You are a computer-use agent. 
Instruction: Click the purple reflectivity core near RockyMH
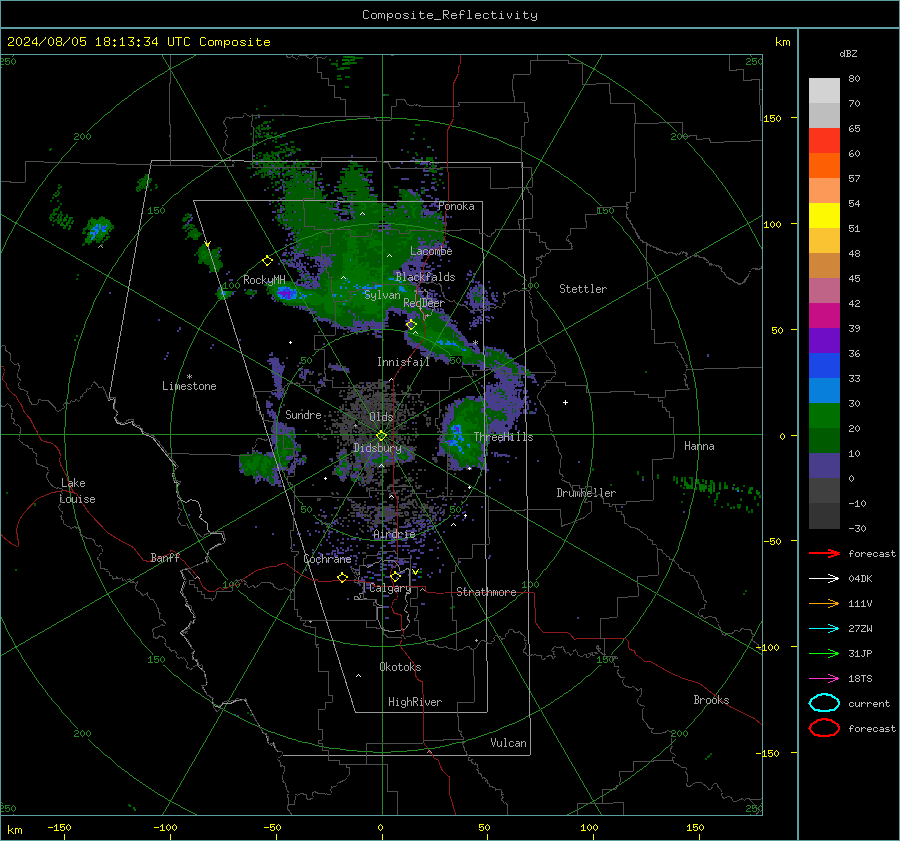click(x=287, y=294)
